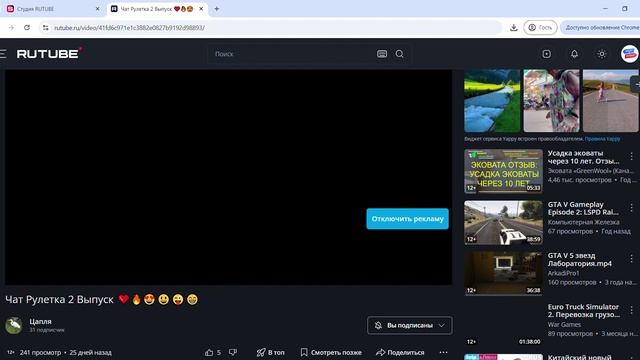The width and height of the screenshot is (640, 360).
Task: Dislike the video with thumbs down
Action: tap(233, 352)
